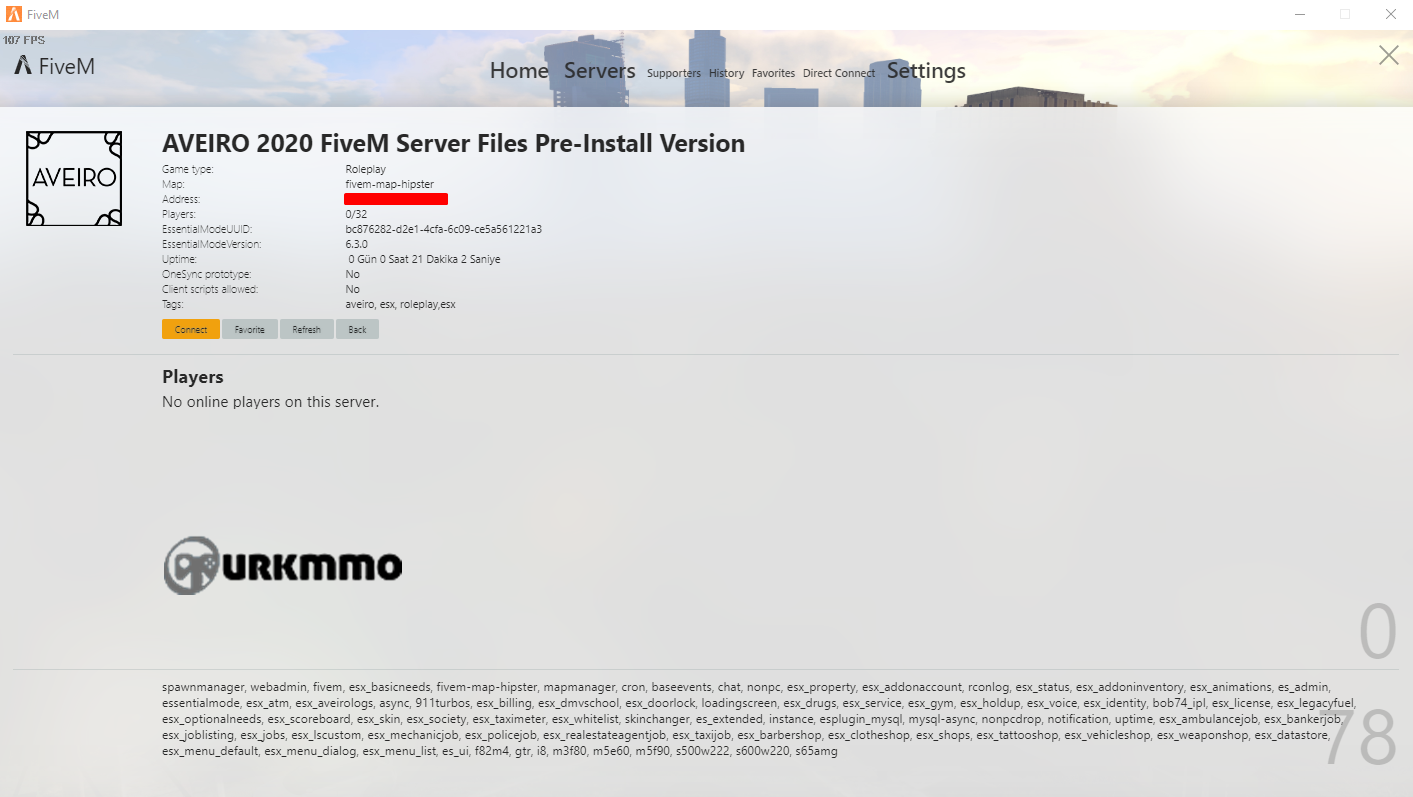
Task: Click the FiveM title bar app icon
Action: [13, 14]
